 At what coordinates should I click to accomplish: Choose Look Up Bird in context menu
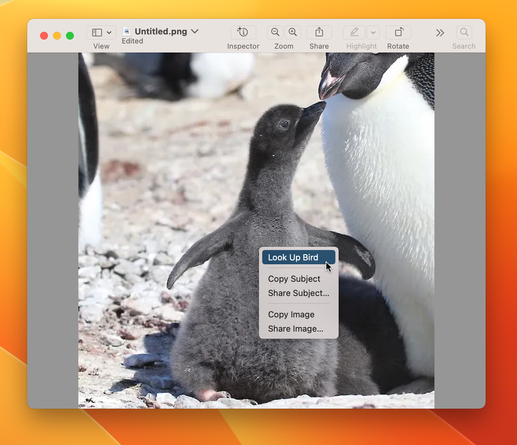[x=299, y=257]
